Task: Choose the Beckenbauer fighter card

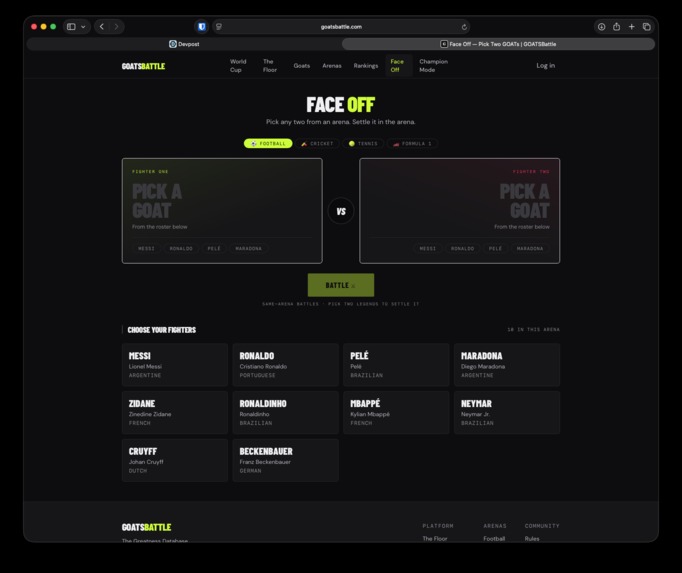Action: click(x=286, y=460)
